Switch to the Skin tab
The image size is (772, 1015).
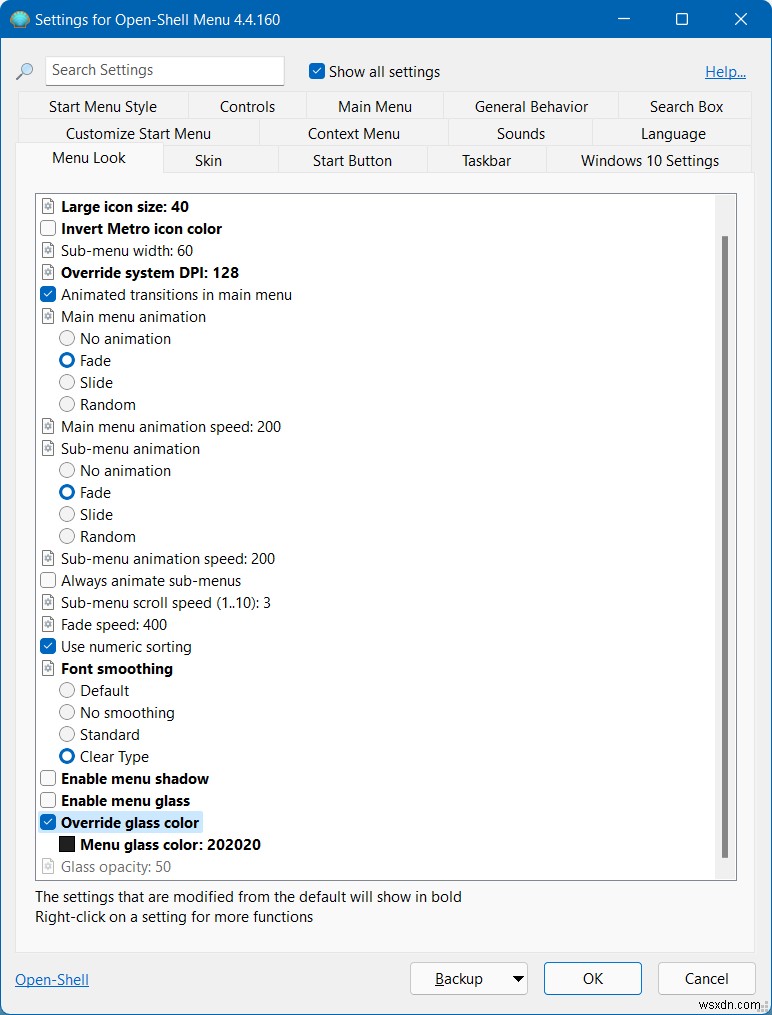pyautogui.click(x=208, y=161)
